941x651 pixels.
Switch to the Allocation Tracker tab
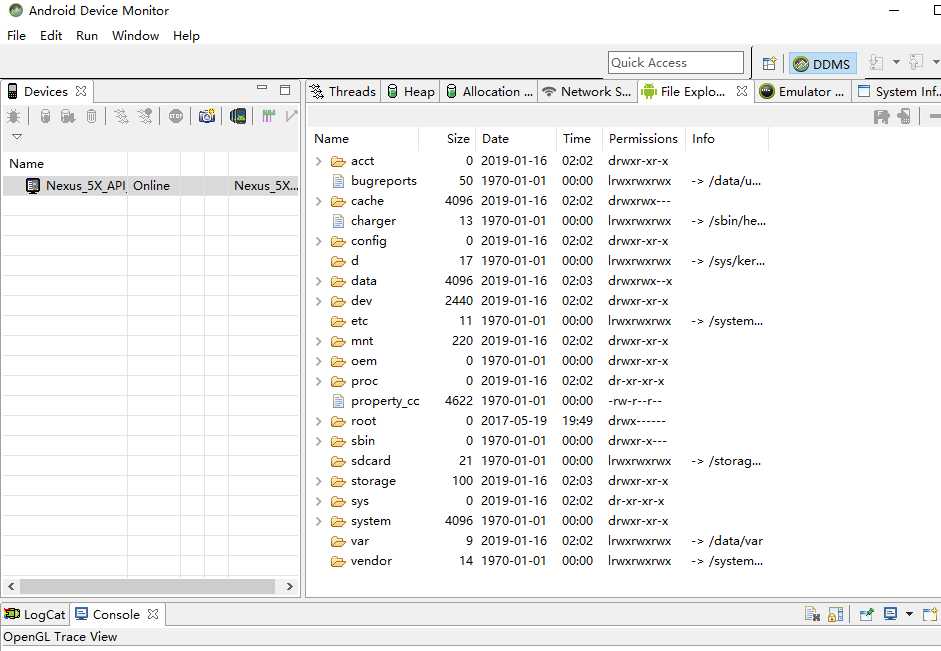click(490, 91)
